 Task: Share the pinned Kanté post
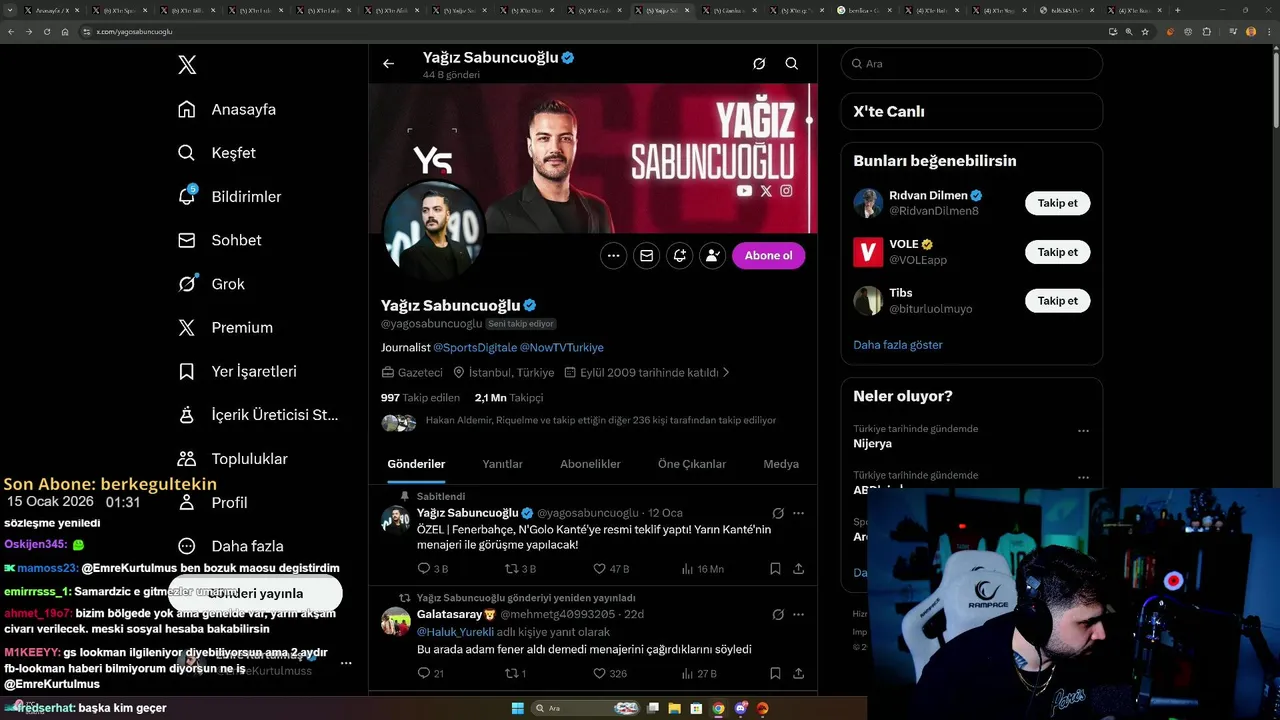799,569
